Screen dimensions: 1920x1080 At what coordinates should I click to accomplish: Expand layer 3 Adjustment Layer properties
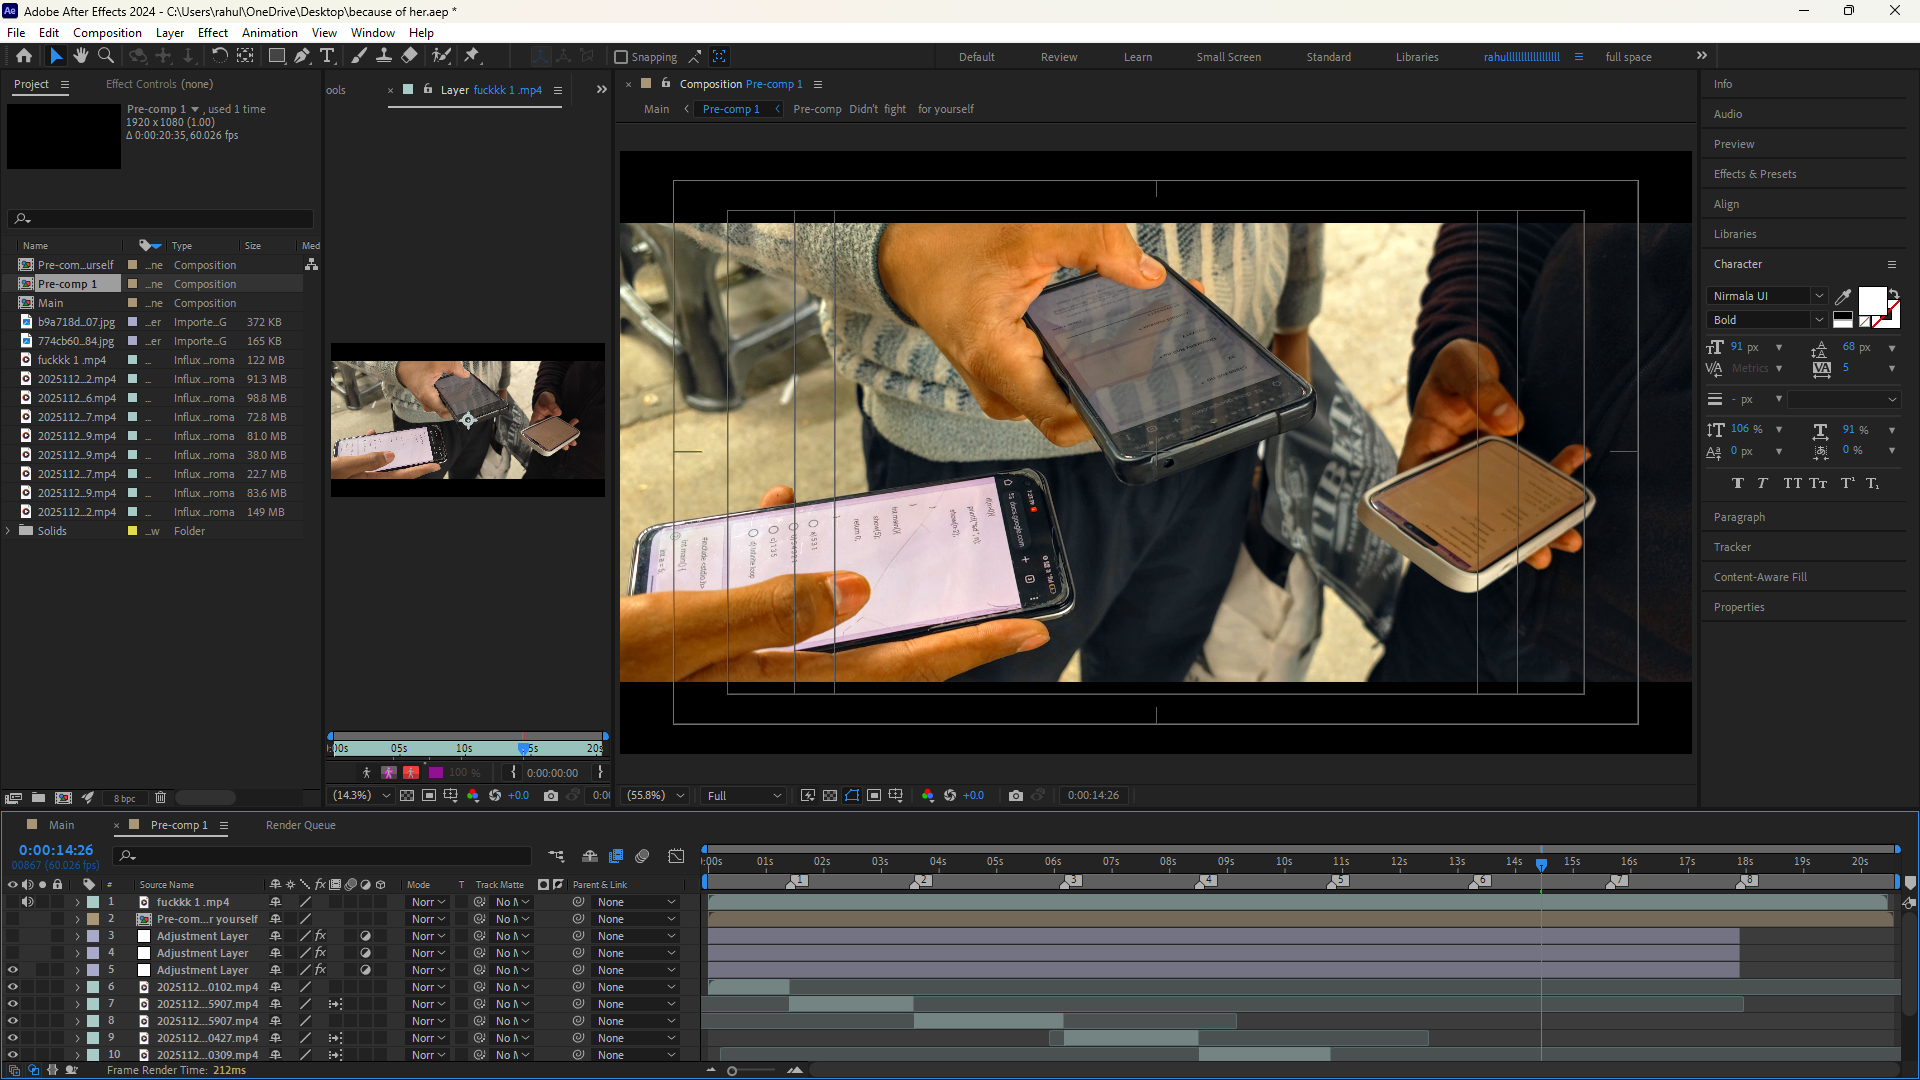77,936
